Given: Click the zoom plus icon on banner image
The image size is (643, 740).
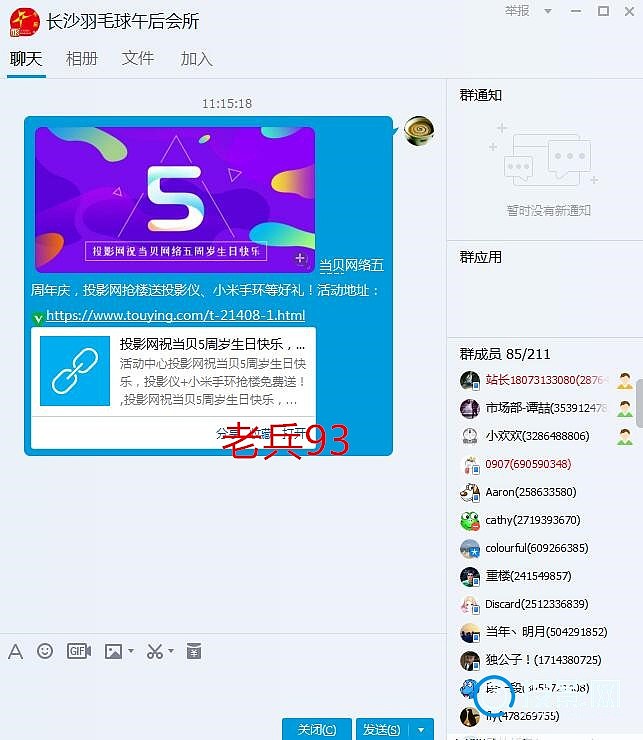Looking at the screenshot, I should (300, 258).
